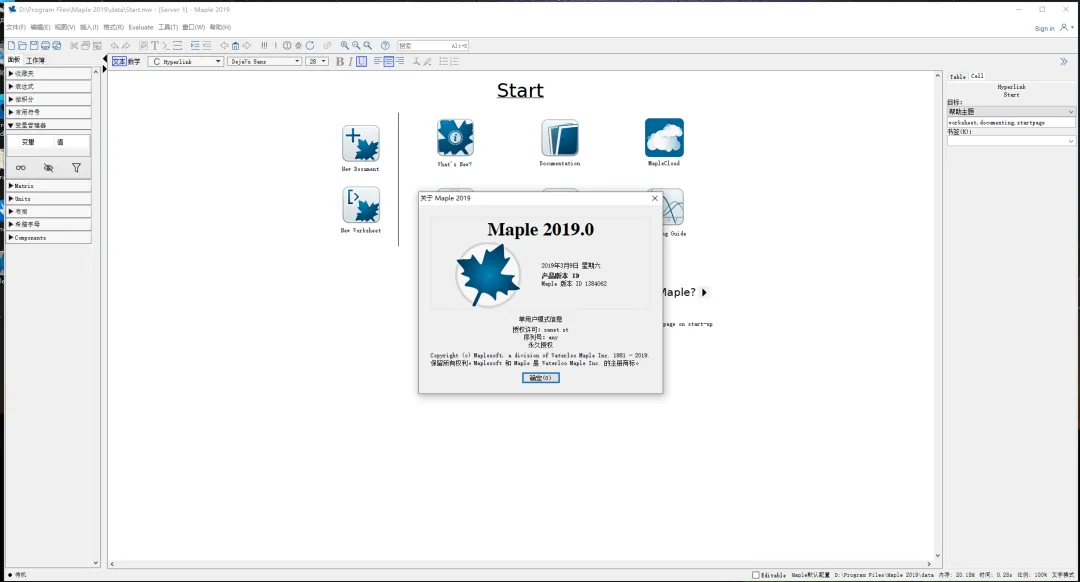Open the 书签(K) bookmark dropdown
This screenshot has width=1080, height=582.
[x=1010, y=141]
